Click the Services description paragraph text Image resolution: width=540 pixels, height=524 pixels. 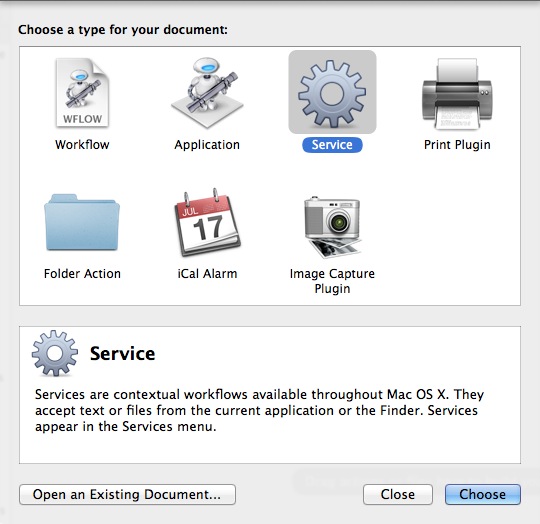click(259, 410)
